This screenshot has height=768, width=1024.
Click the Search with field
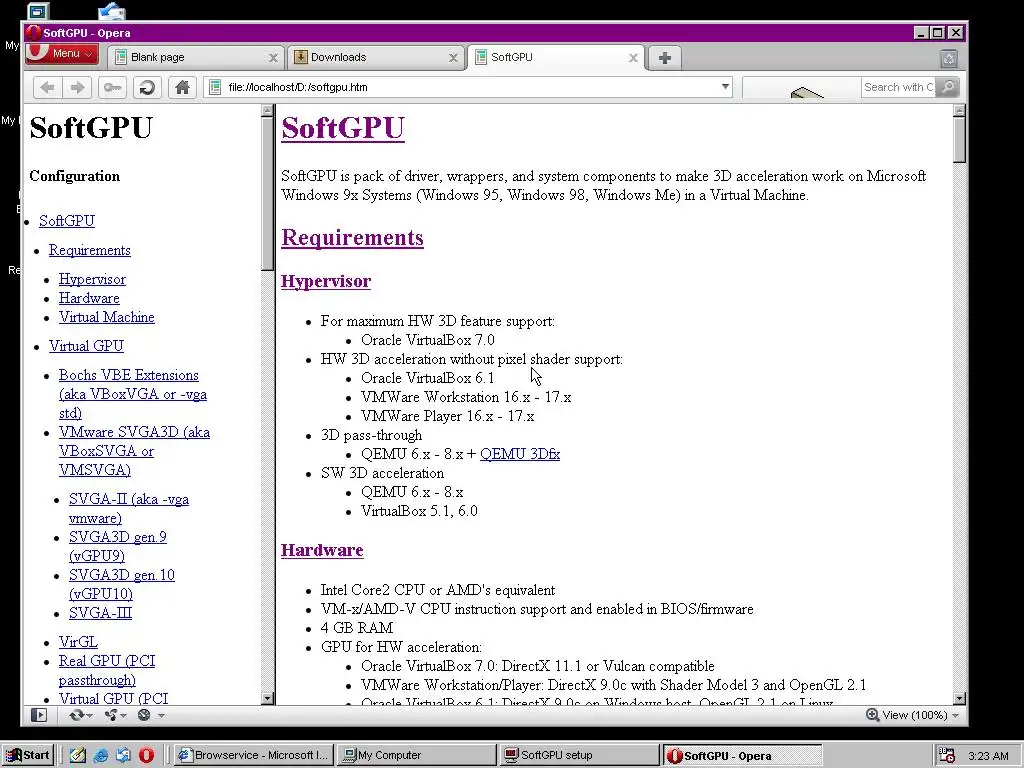tap(898, 87)
